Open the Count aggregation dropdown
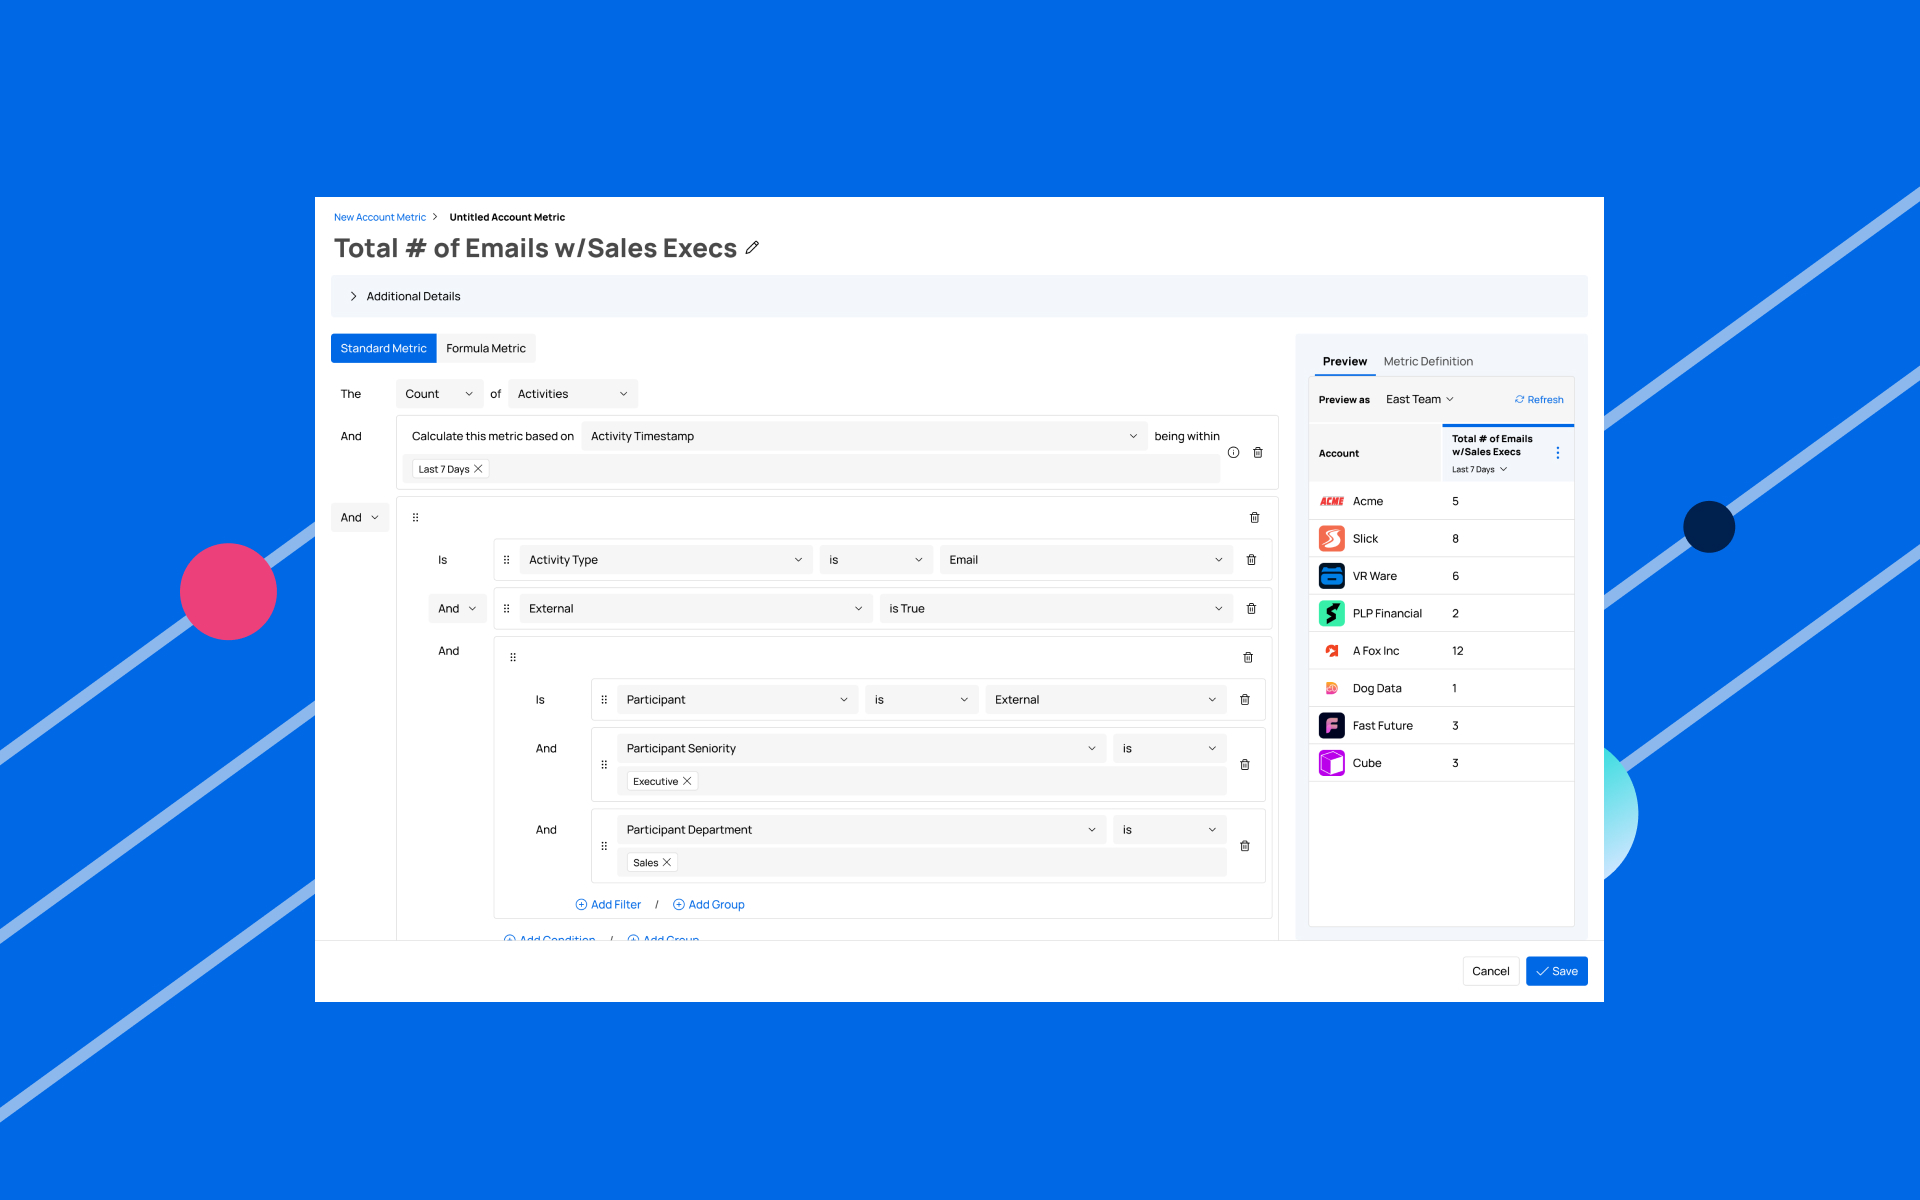The image size is (1920, 1200). coord(439,394)
